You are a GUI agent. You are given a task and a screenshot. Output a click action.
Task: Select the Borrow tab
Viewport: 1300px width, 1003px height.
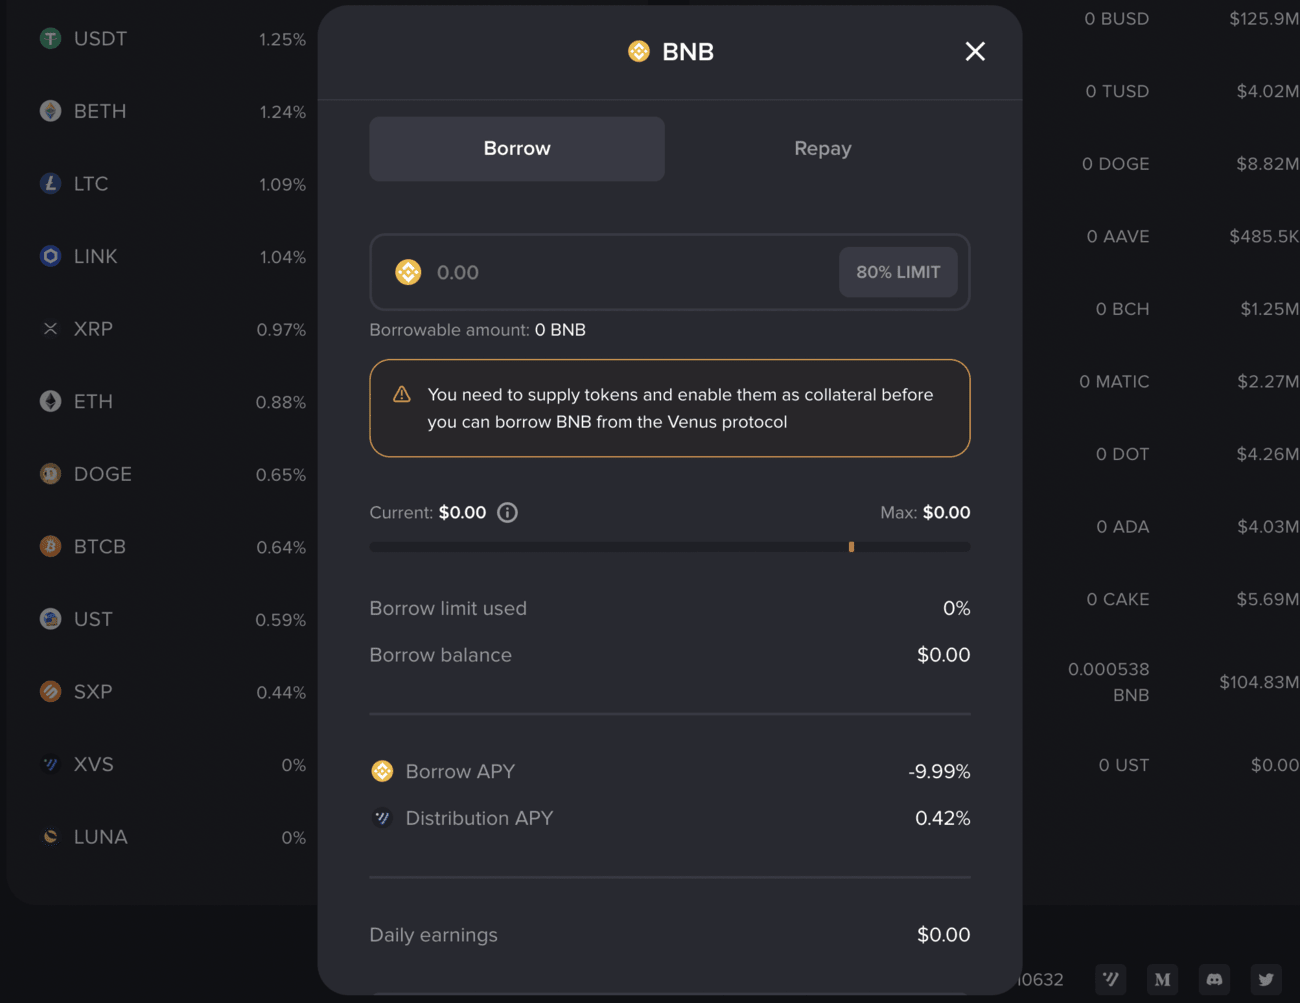click(x=517, y=149)
